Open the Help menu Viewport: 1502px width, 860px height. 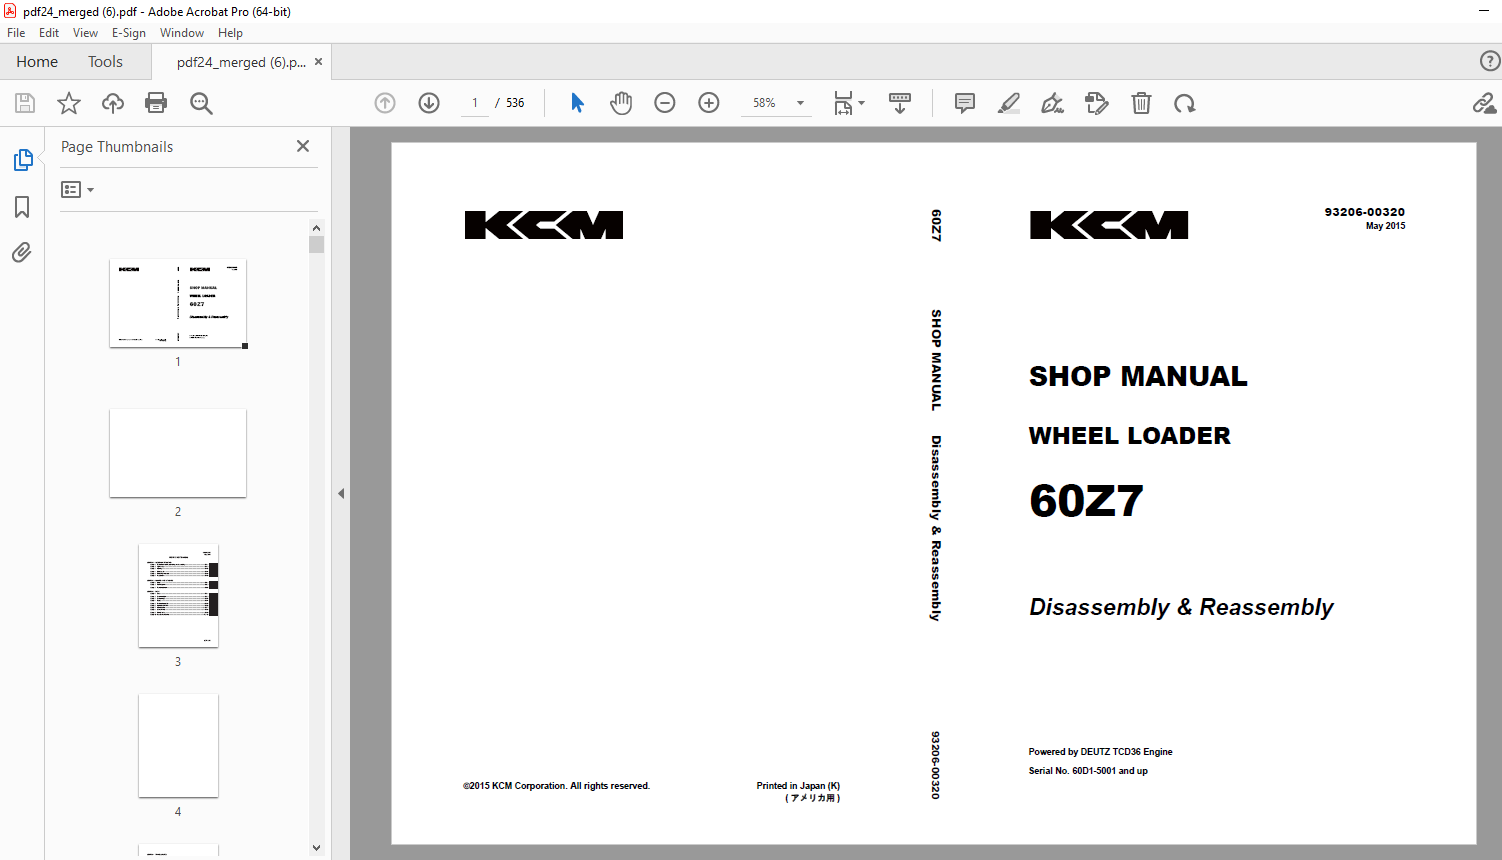(230, 33)
